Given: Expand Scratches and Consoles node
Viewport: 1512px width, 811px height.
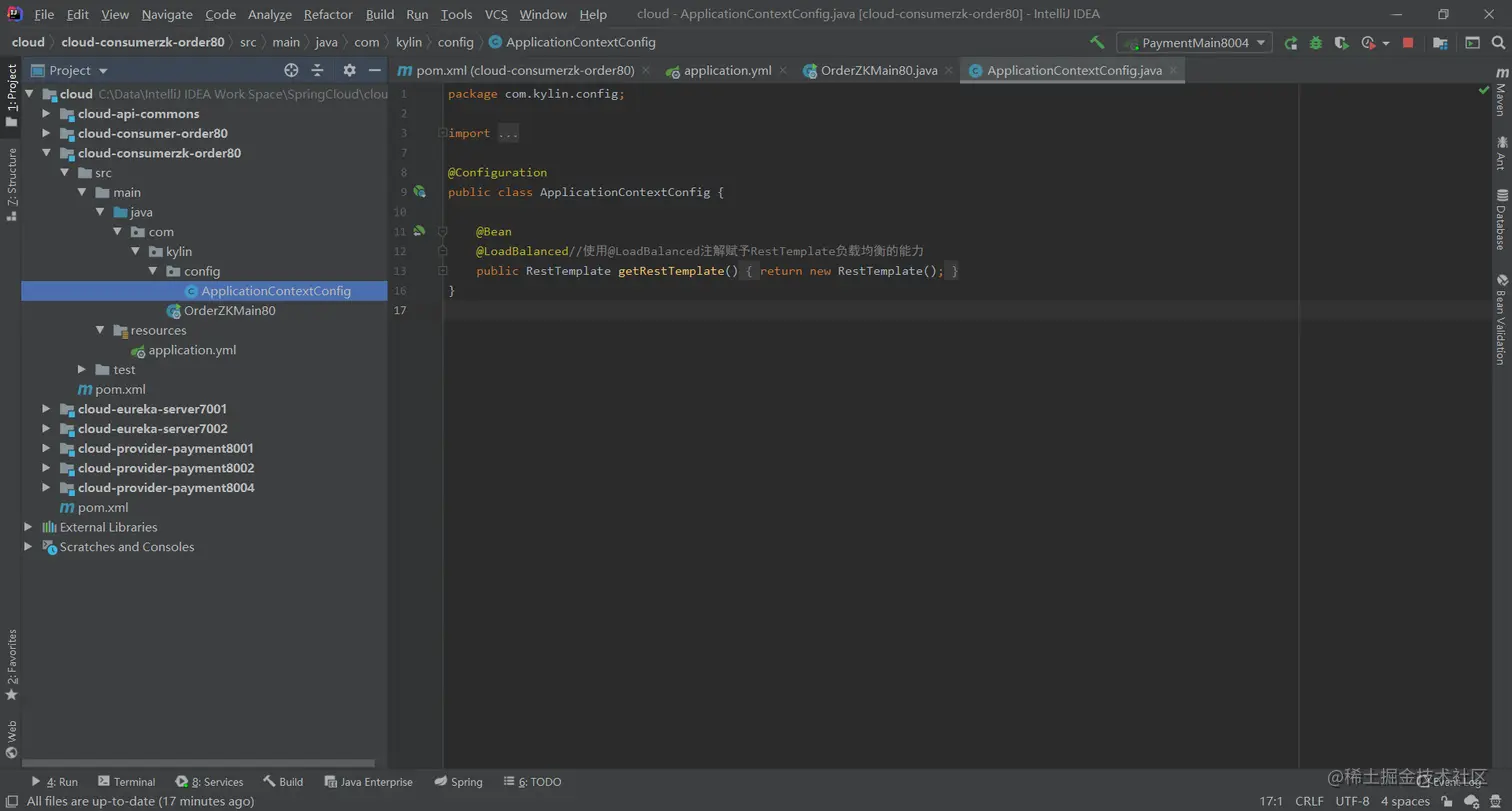Looking at the screenshot, I should pyautogui.click(x=28, y=547).
